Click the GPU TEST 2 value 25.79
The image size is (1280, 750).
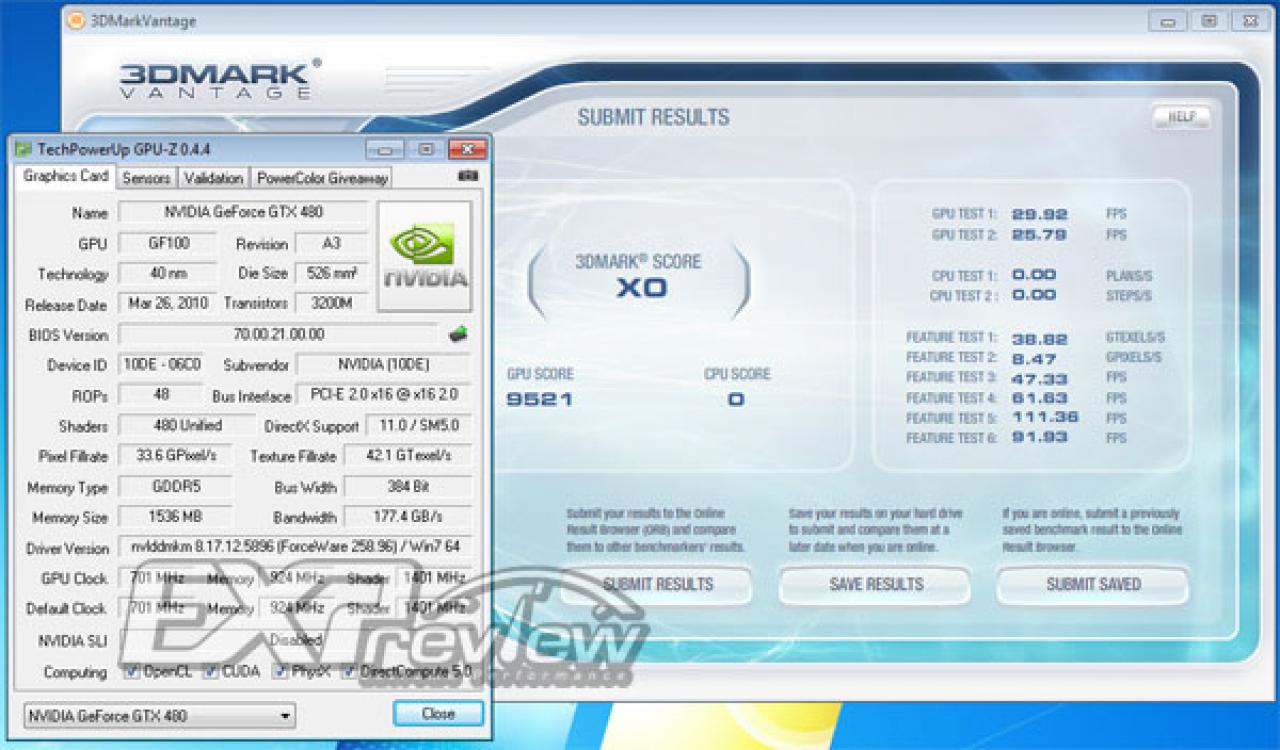1039,235
